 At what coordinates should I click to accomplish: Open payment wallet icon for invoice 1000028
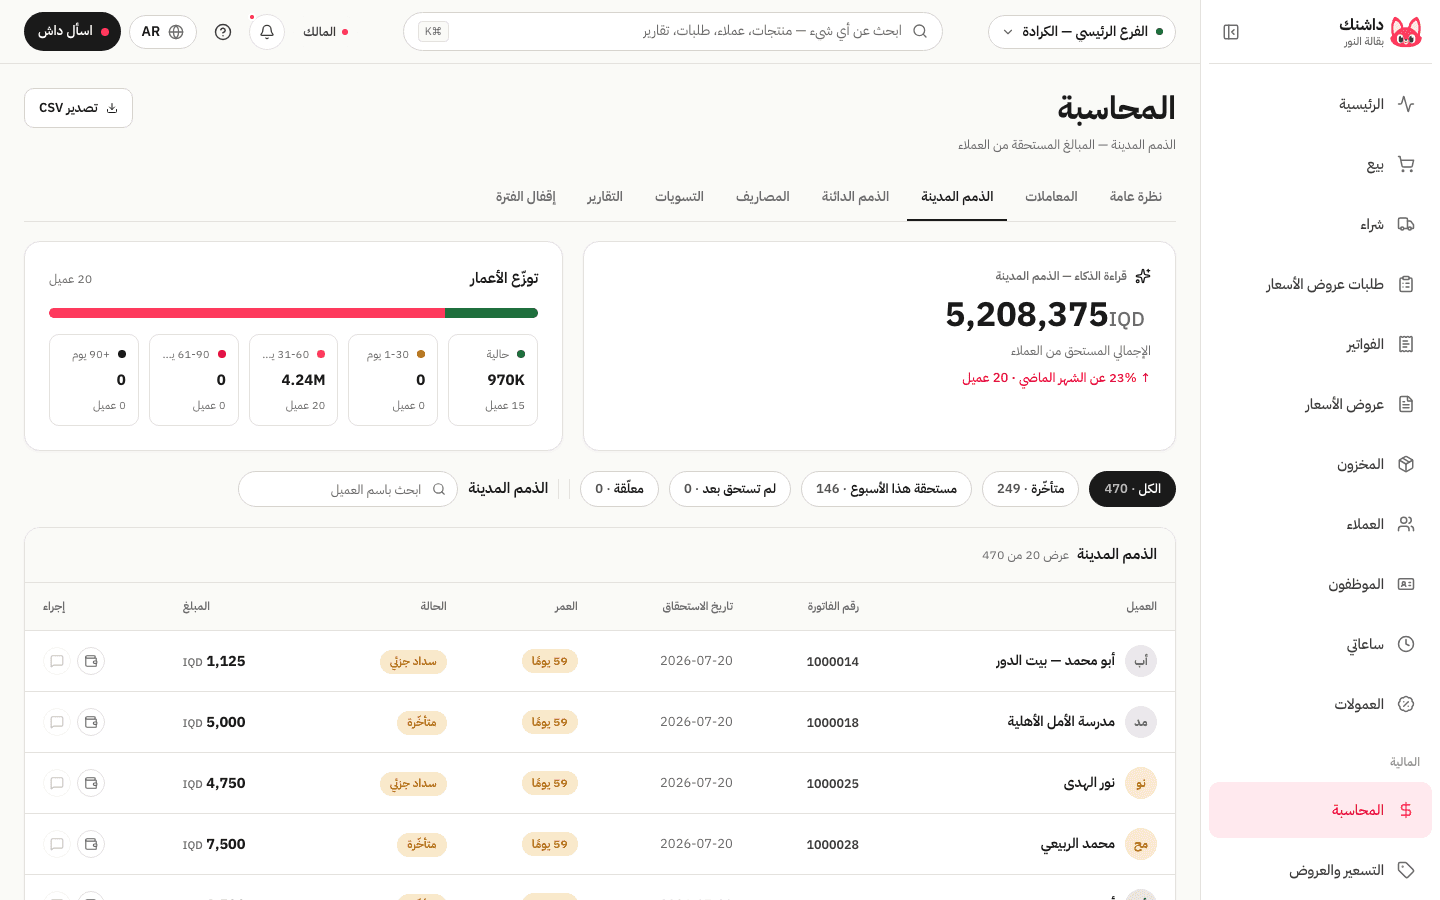pyautogui.click(x=91, y=844)
